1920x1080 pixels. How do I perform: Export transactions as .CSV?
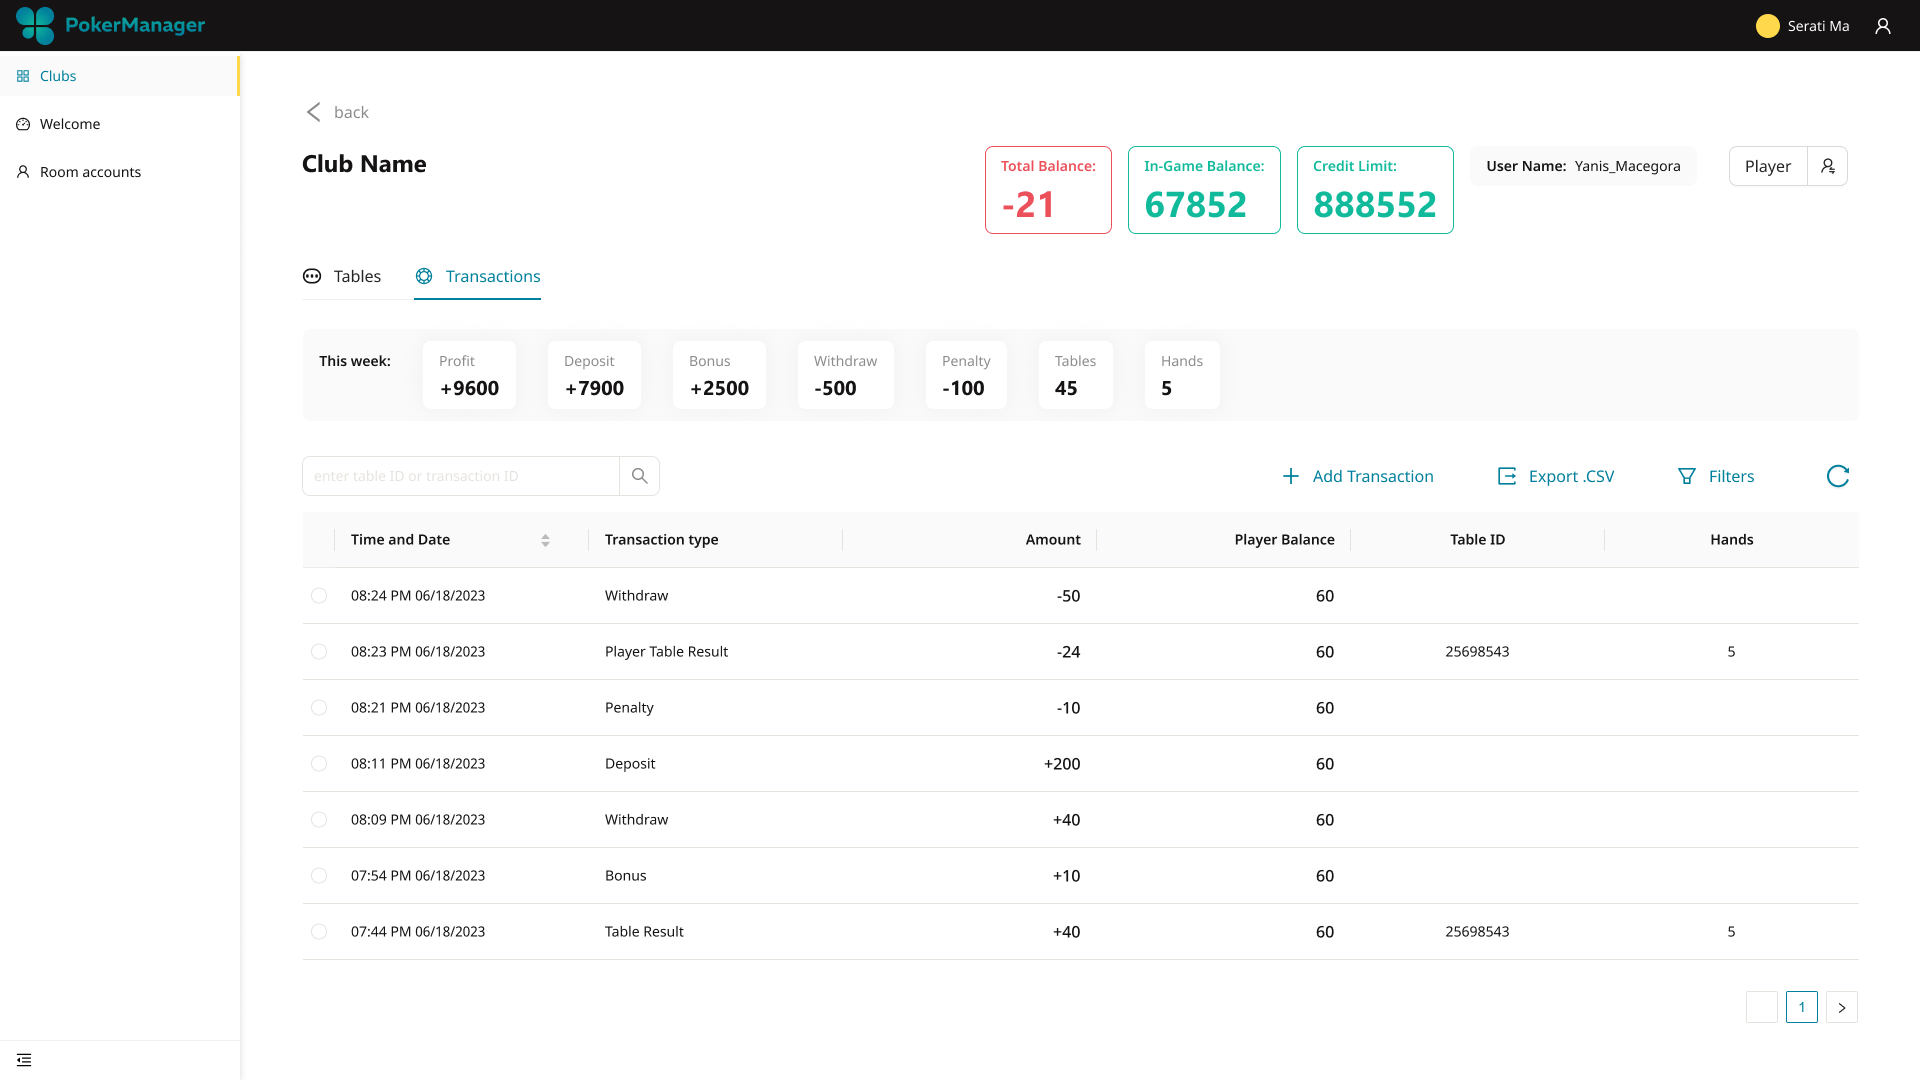click(x=1556, y=476)
